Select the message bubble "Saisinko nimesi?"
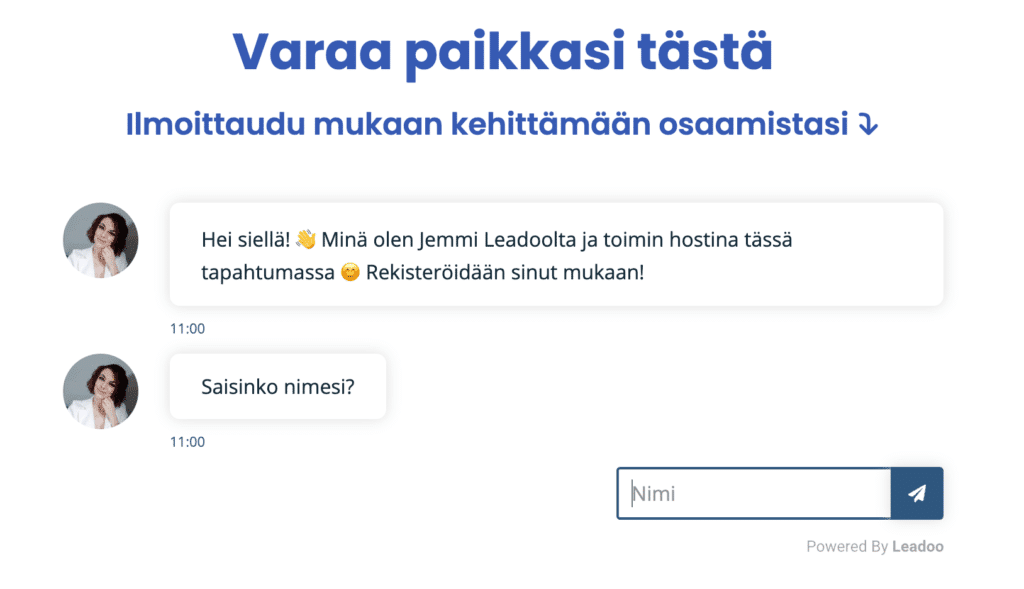Viewport: 1024px width, 589px height. click(x=277, y=386)
